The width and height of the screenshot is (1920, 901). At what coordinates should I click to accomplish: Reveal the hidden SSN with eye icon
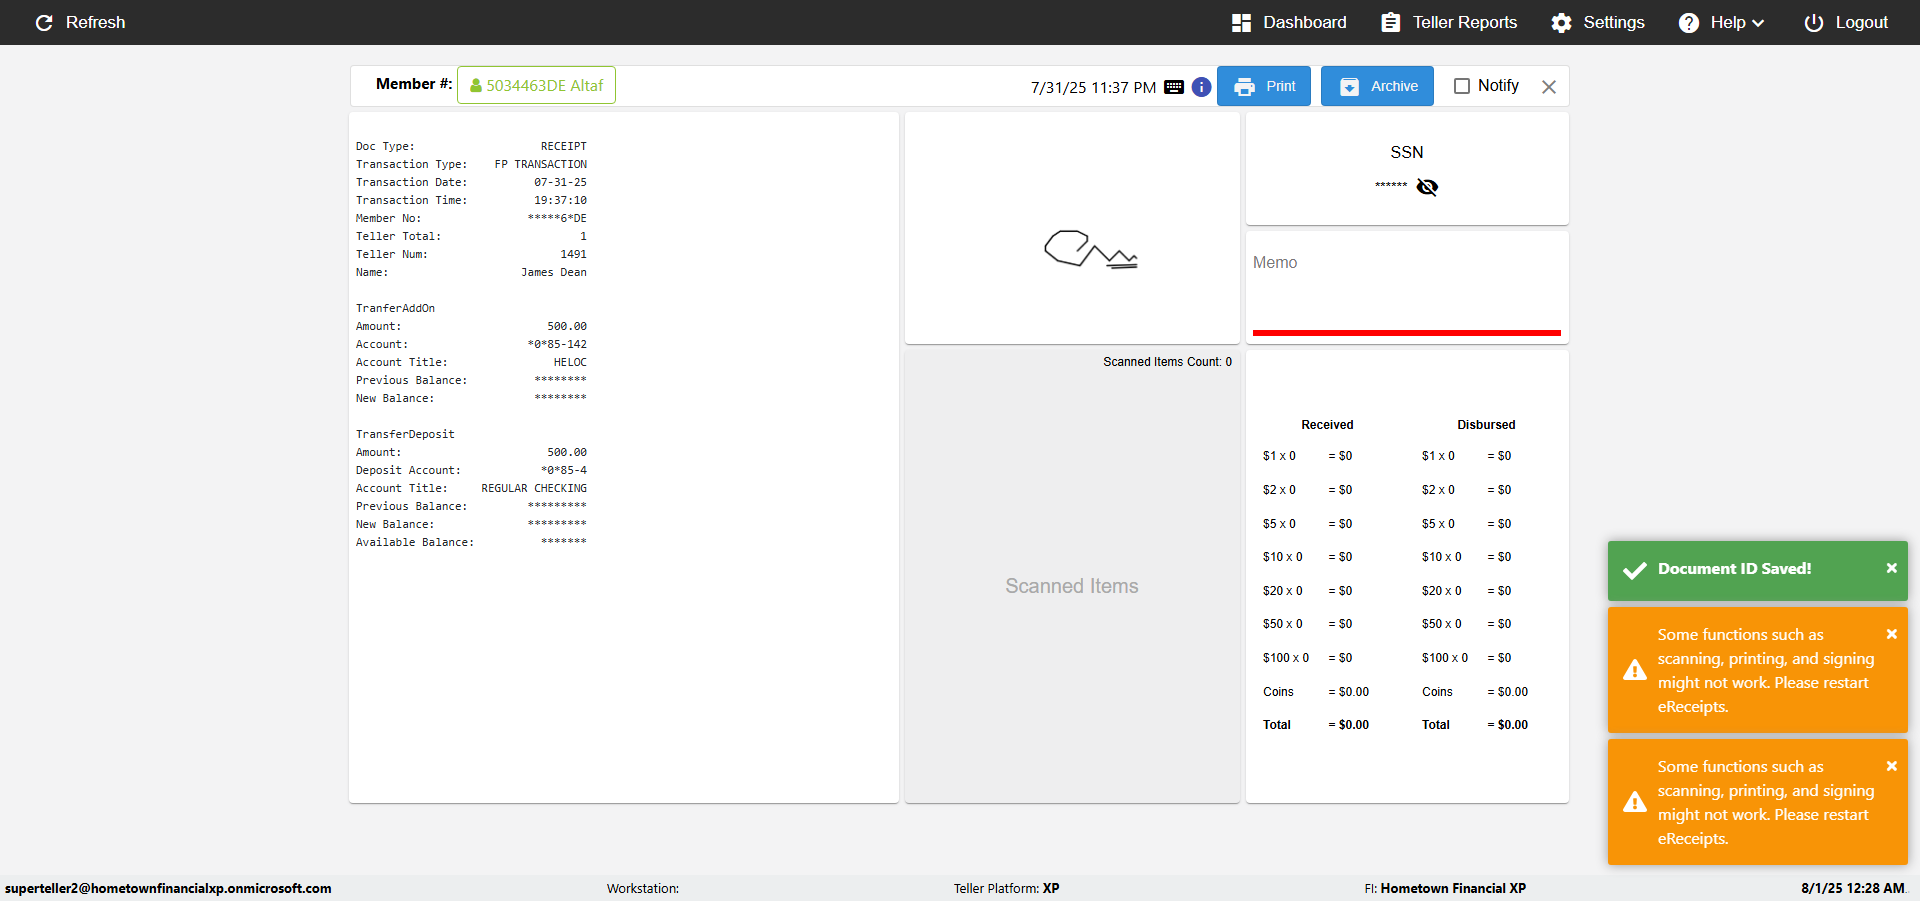point(1427,187)
